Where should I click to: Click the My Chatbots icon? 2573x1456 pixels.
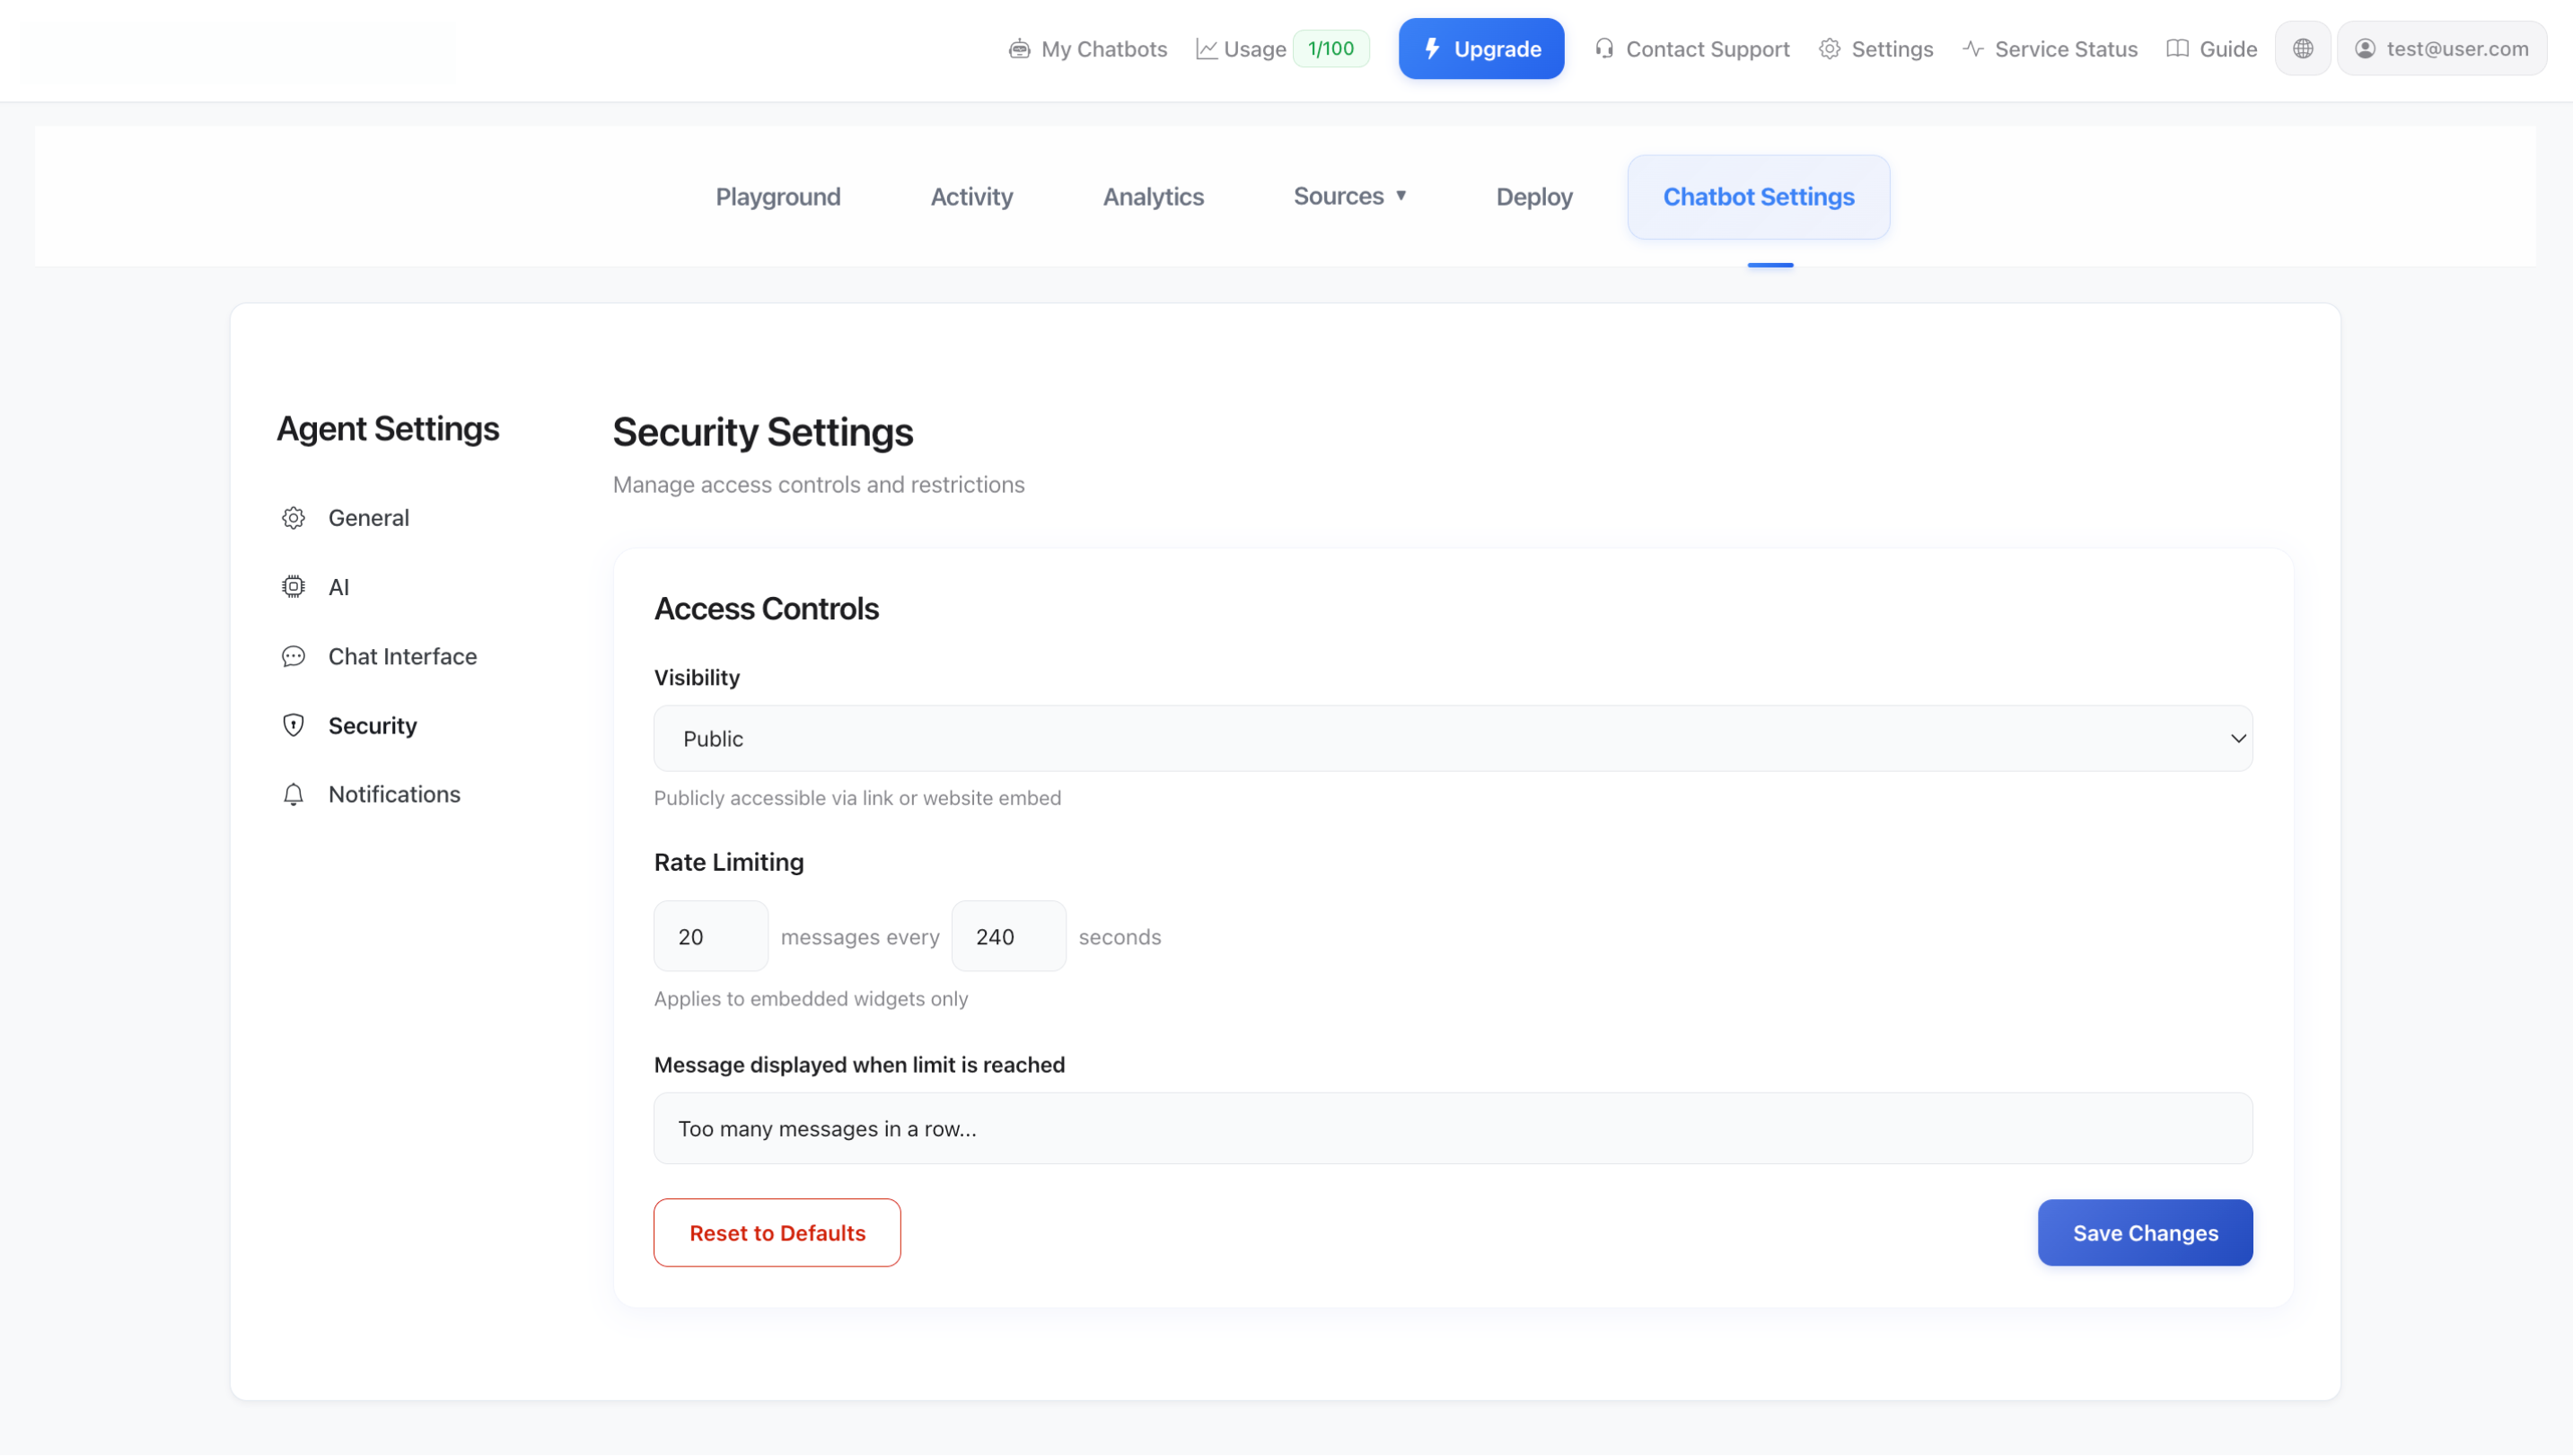tap(1019, 48)
